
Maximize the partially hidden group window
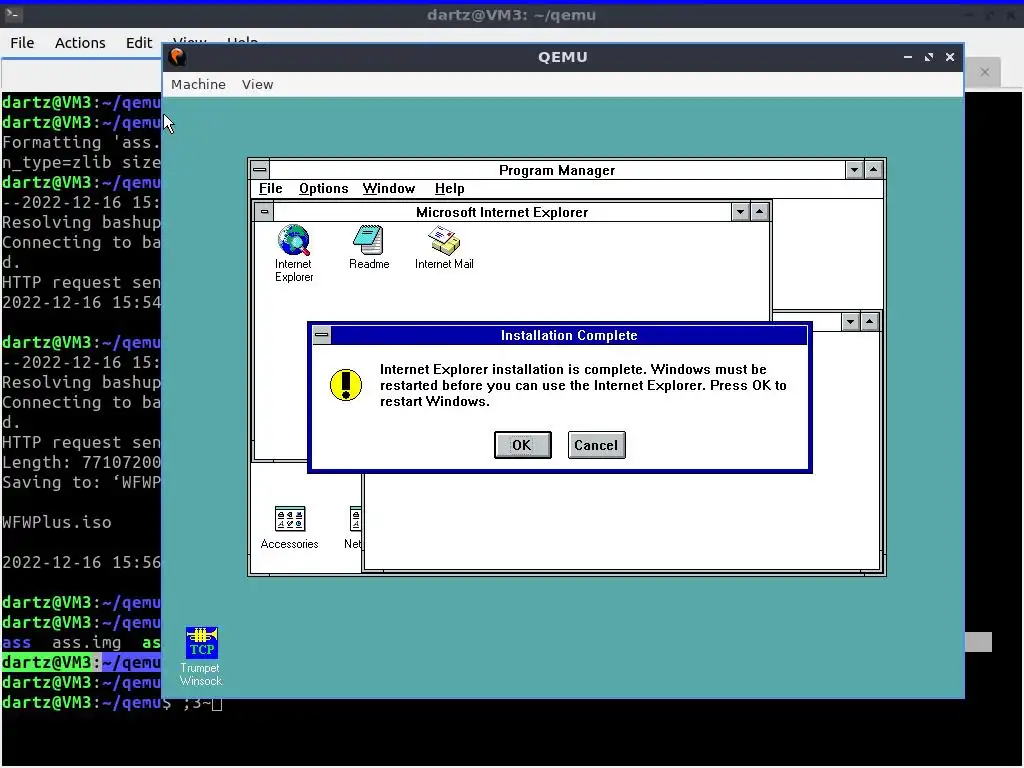click(869, 321)
